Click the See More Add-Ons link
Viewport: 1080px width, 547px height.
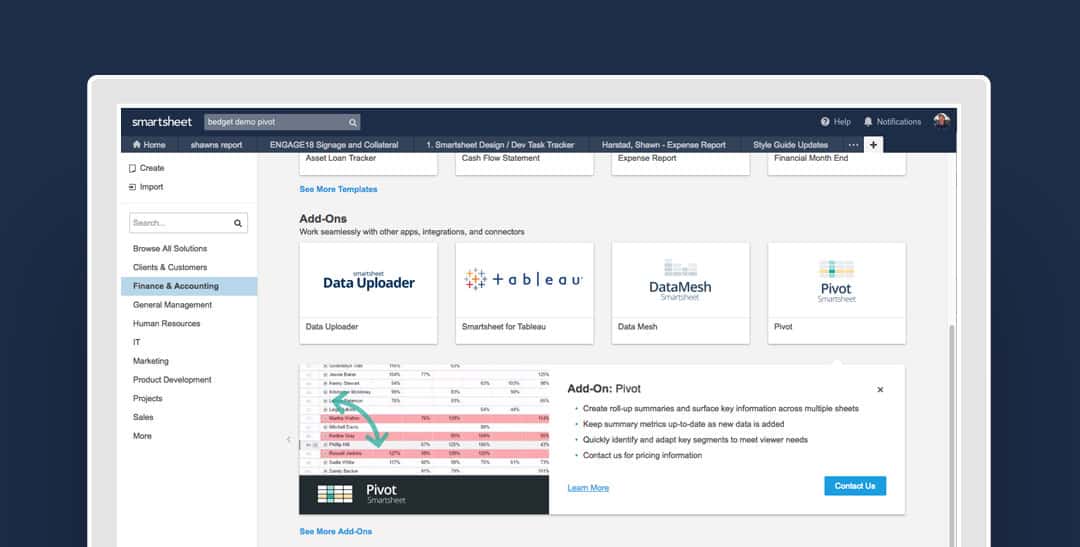coord(335,532)
